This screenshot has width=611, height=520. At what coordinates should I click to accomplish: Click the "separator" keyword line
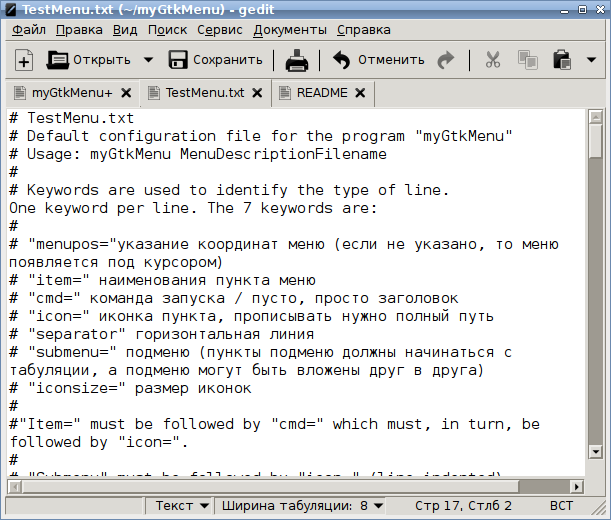pyautogui.click(x=162, y=334)
